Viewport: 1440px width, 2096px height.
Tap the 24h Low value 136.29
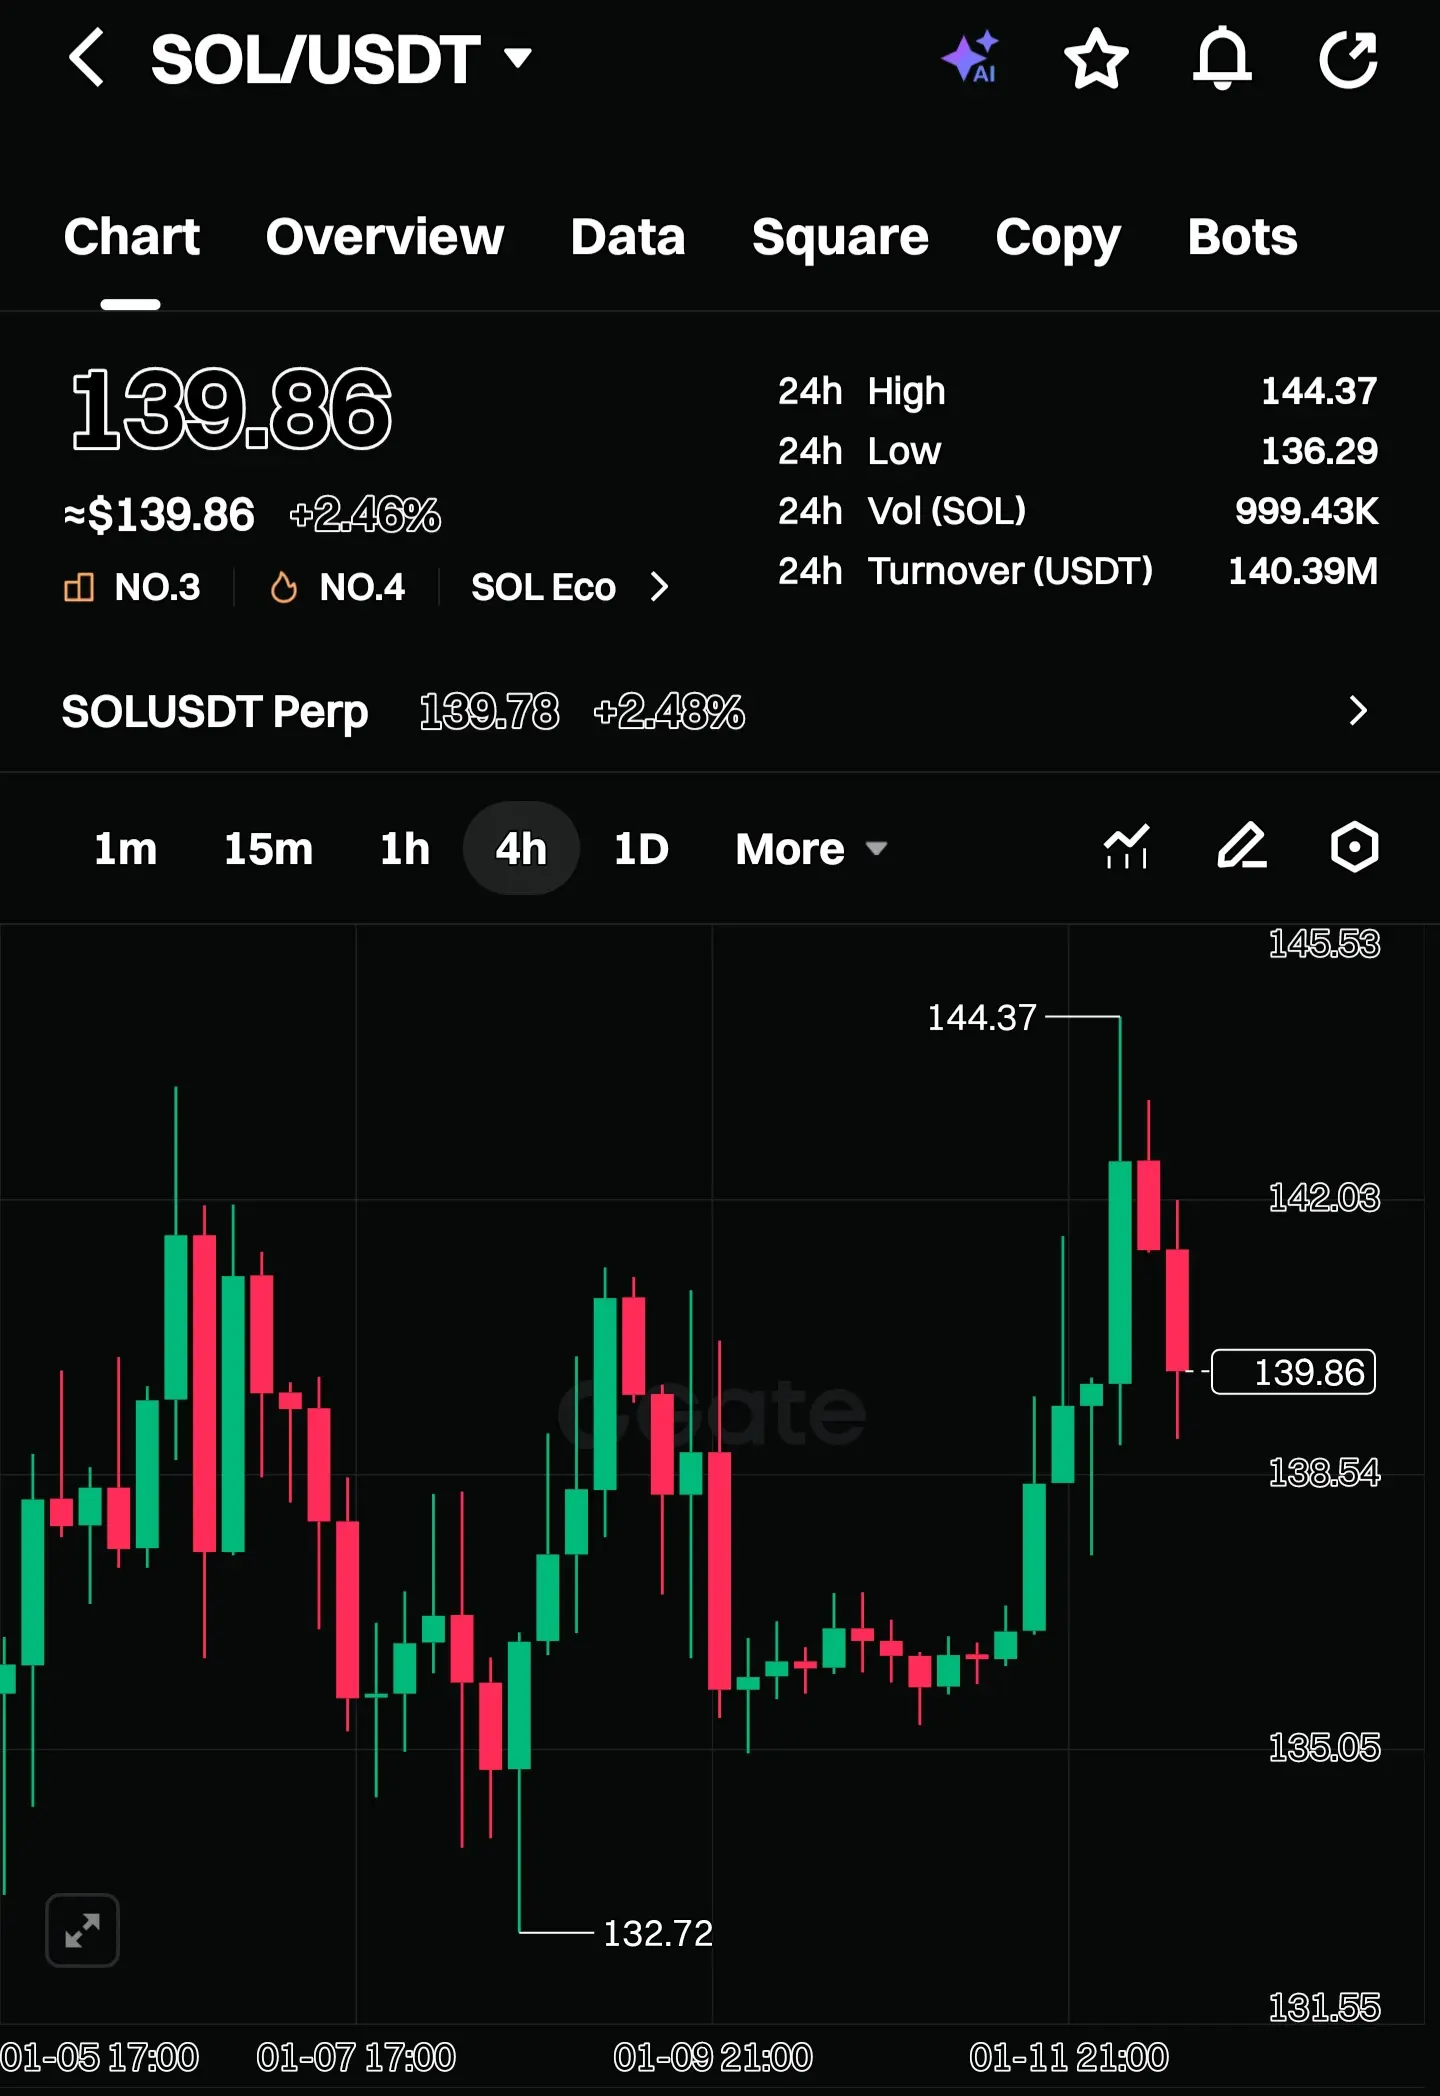click(x=1319, y=451)
